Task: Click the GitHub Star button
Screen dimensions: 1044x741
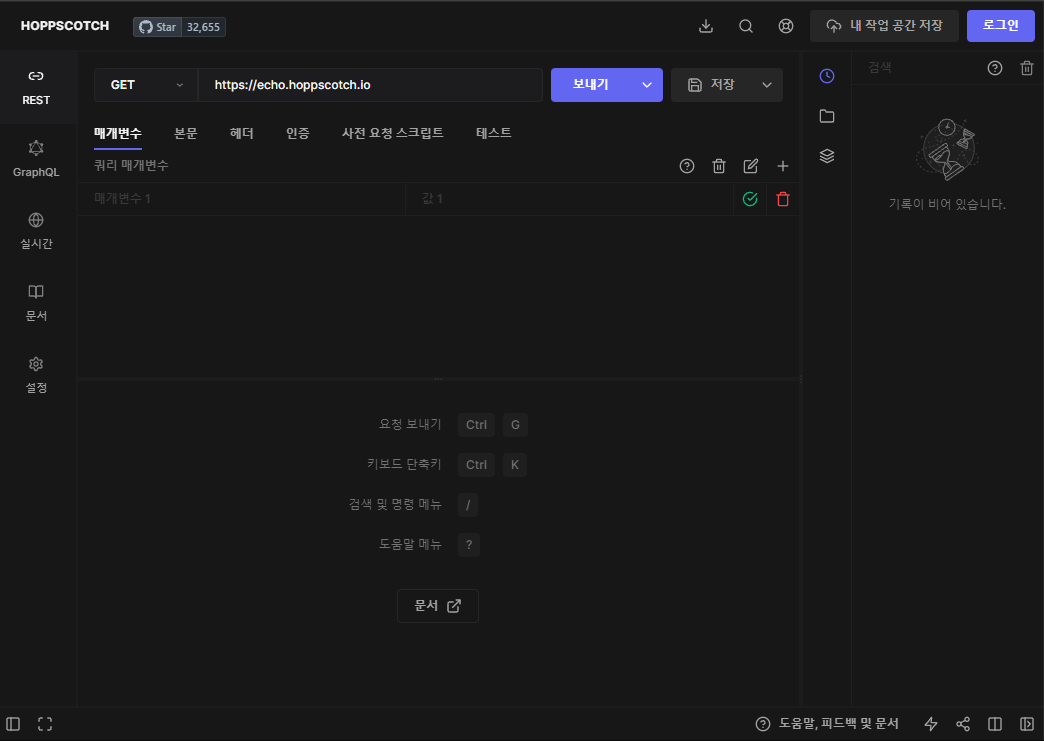Action: point(158,27)
